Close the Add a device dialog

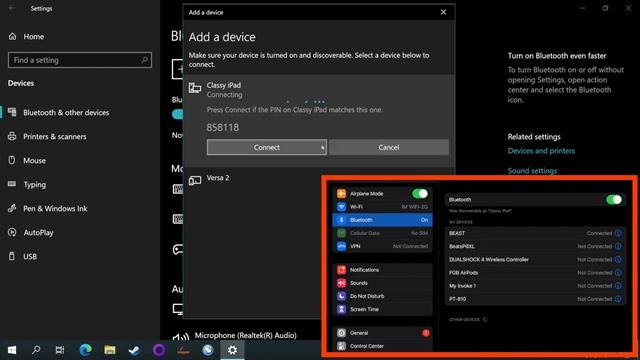pos(443,12)
